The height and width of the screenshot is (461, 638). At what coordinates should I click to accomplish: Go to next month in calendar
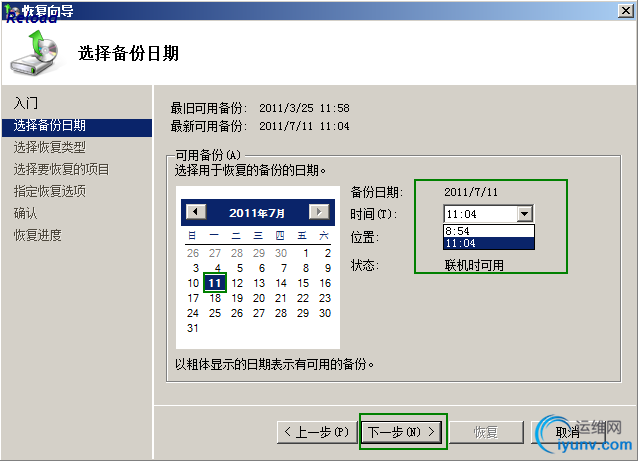pos(319,212)
